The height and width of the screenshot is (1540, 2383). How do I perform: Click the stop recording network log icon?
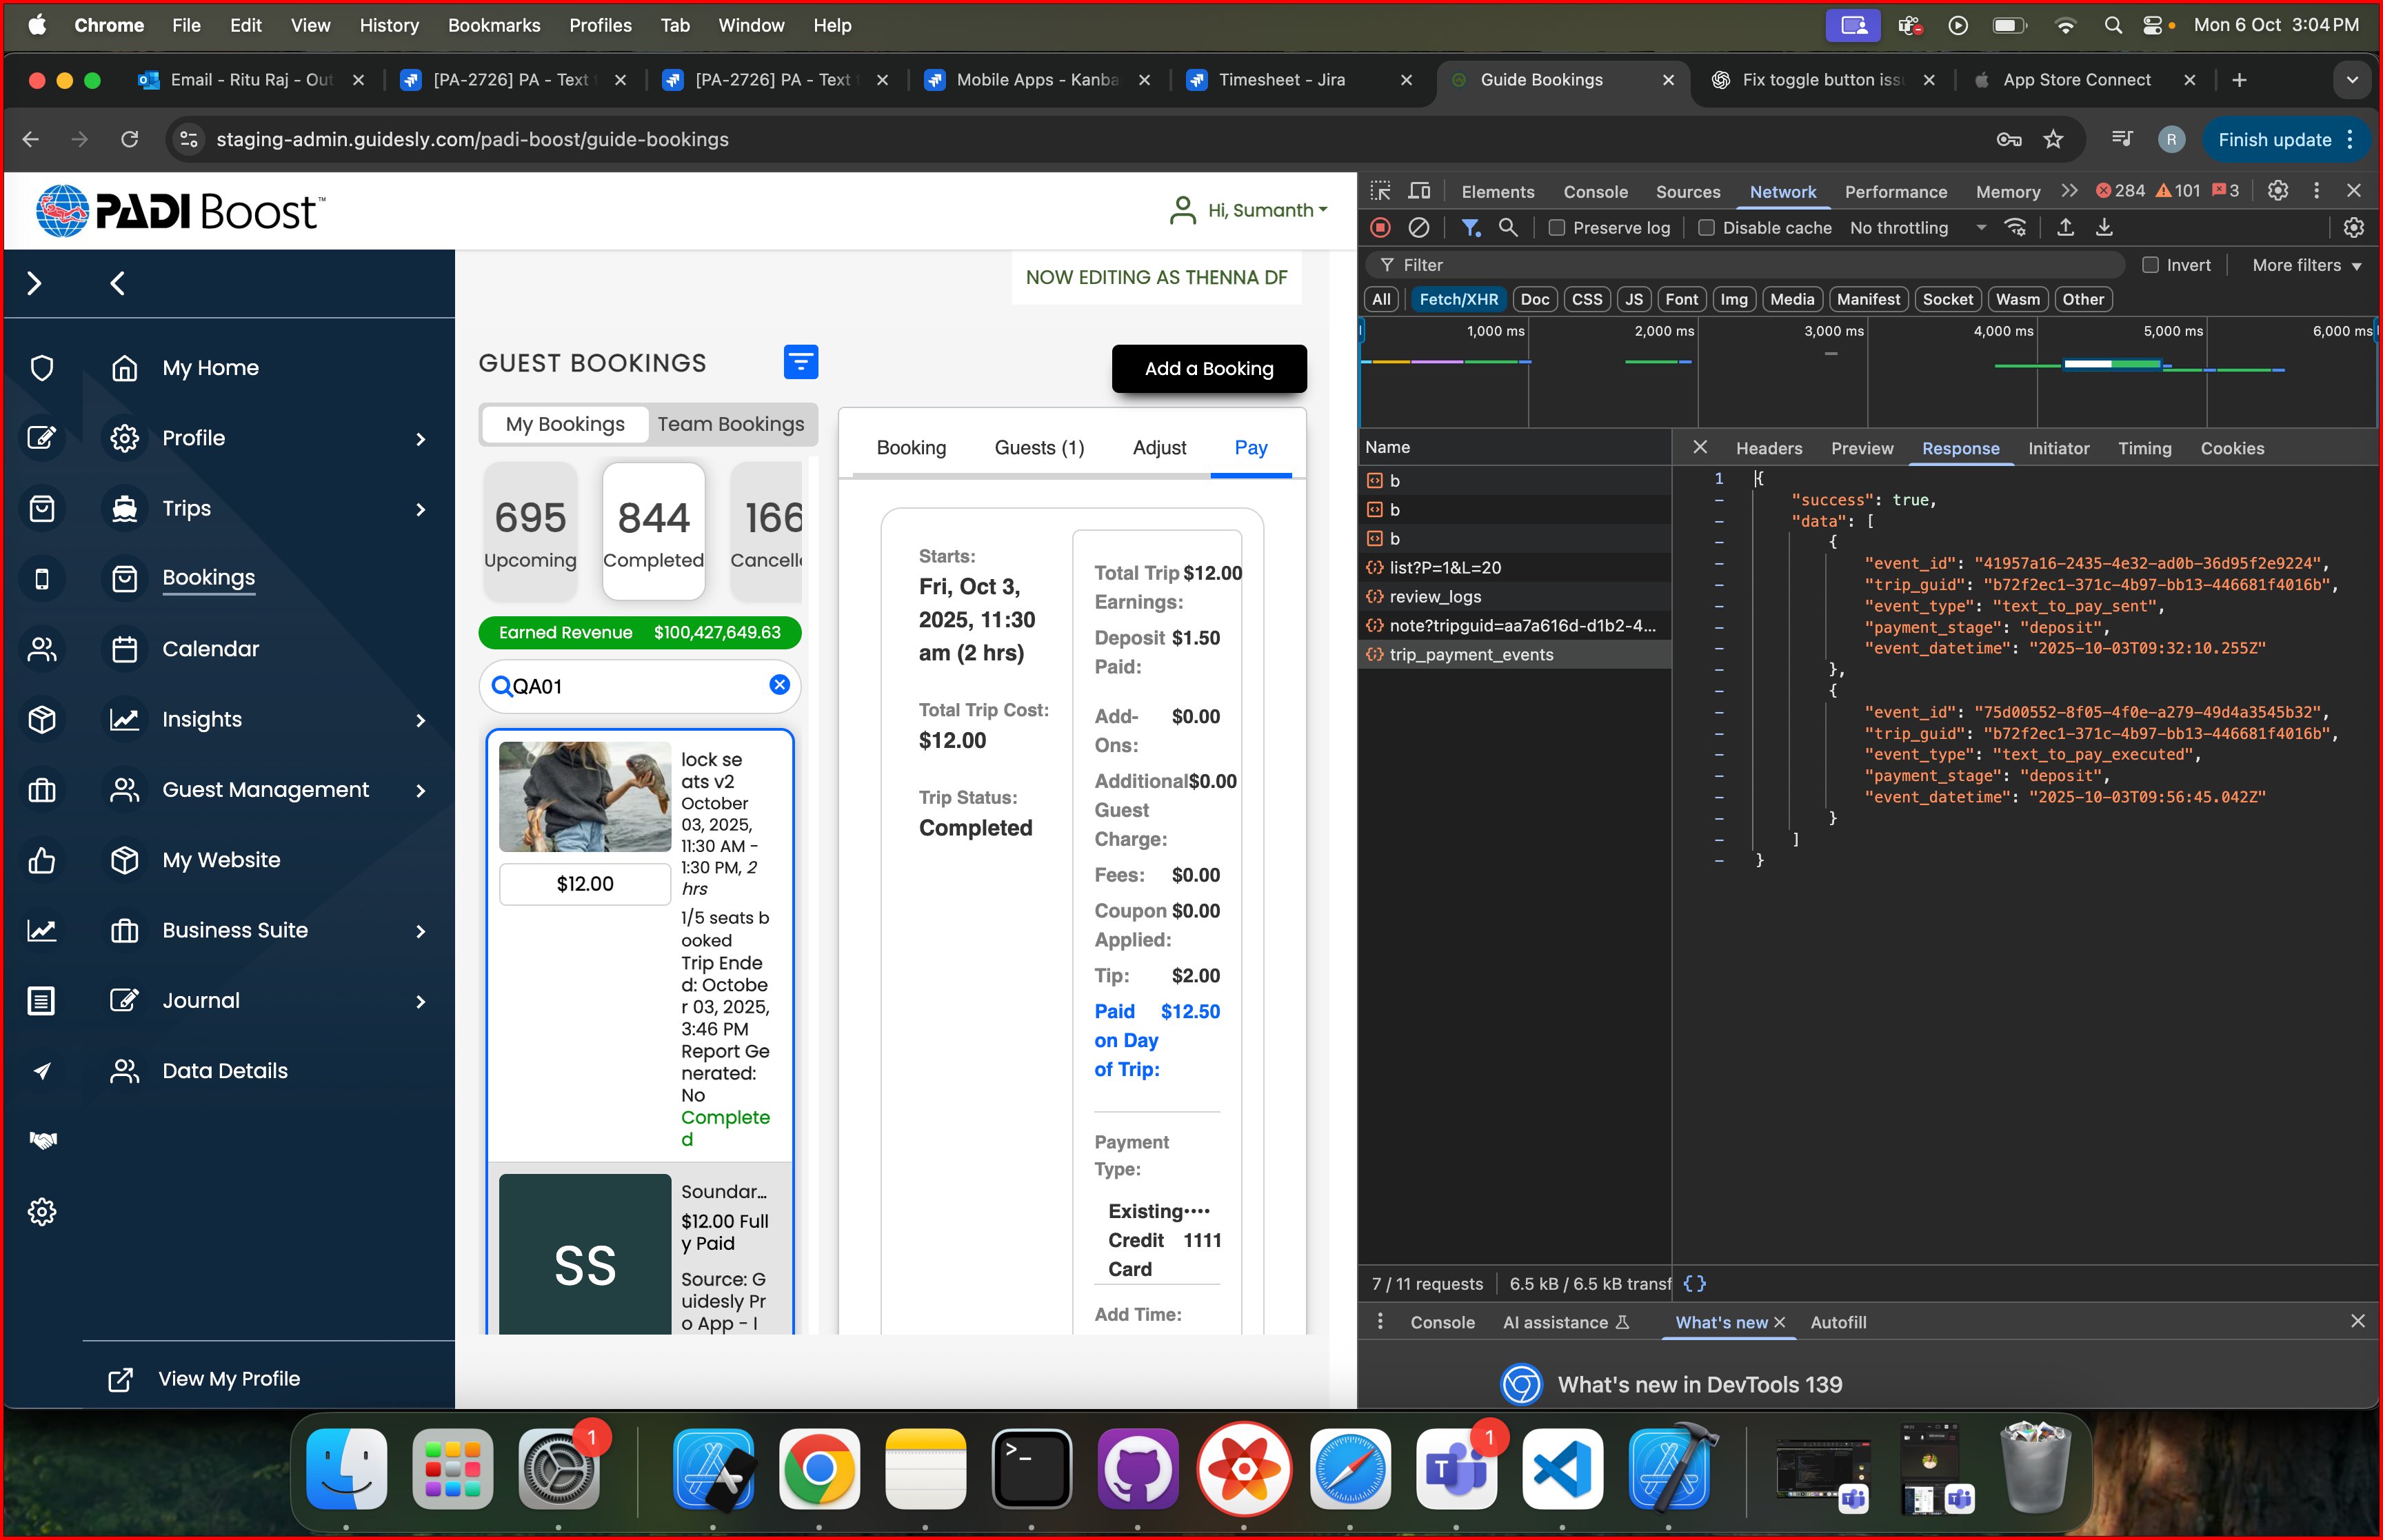point(1380,228)
